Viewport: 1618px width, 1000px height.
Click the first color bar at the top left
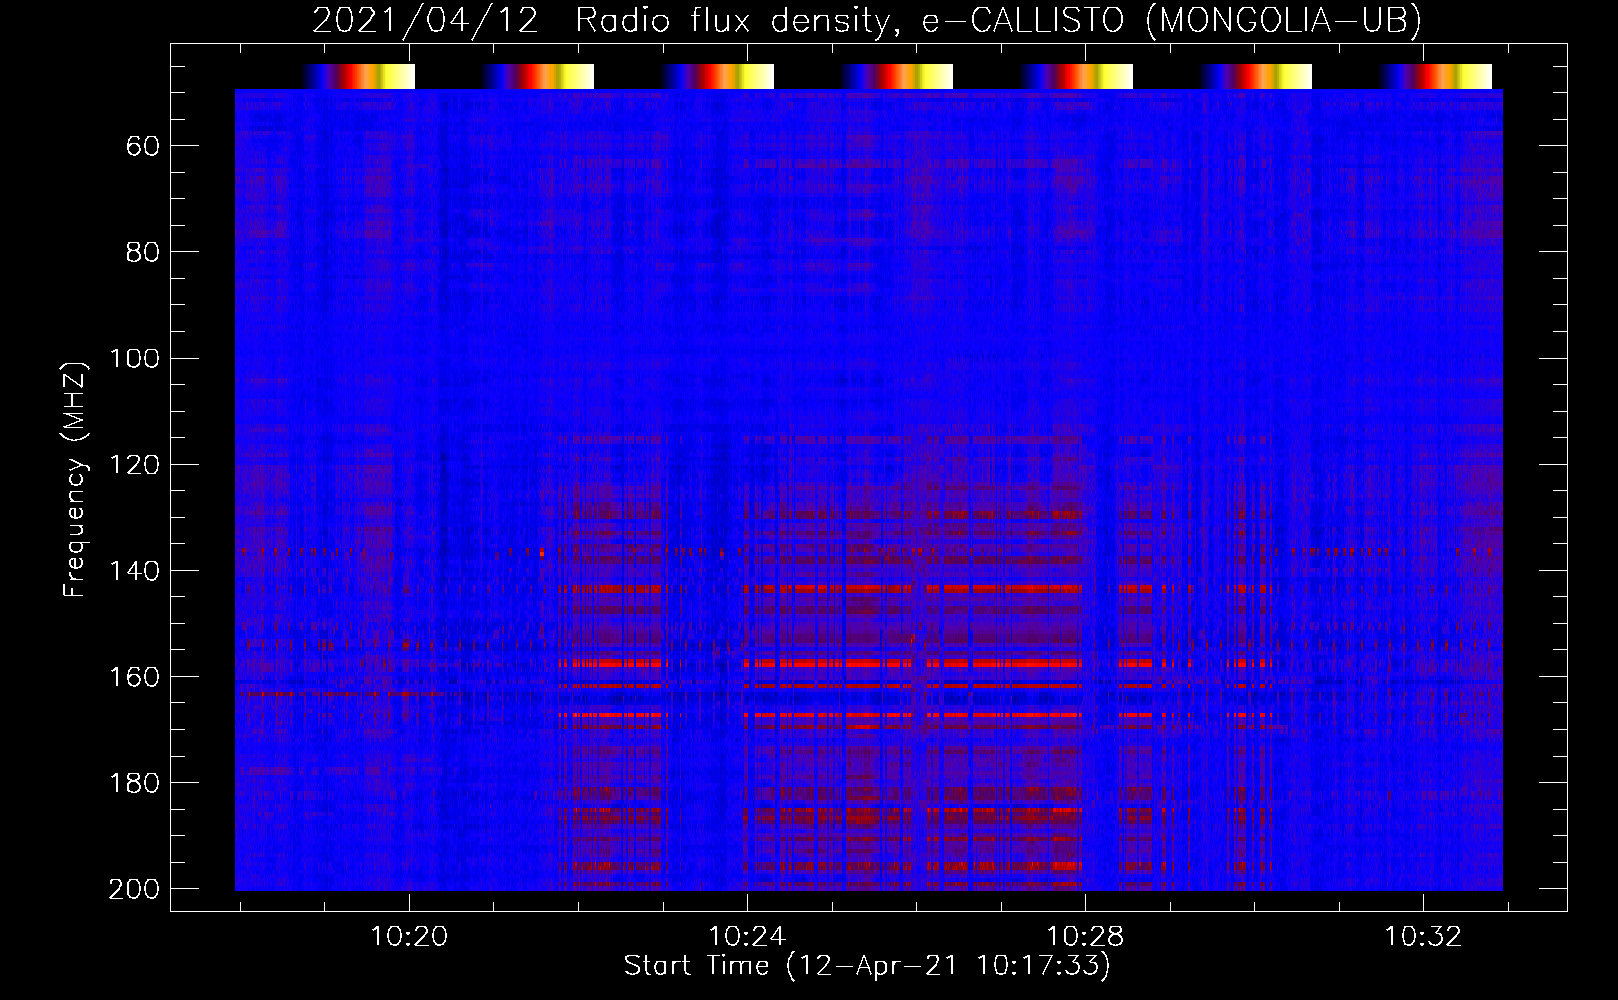(x=358, y=77)
